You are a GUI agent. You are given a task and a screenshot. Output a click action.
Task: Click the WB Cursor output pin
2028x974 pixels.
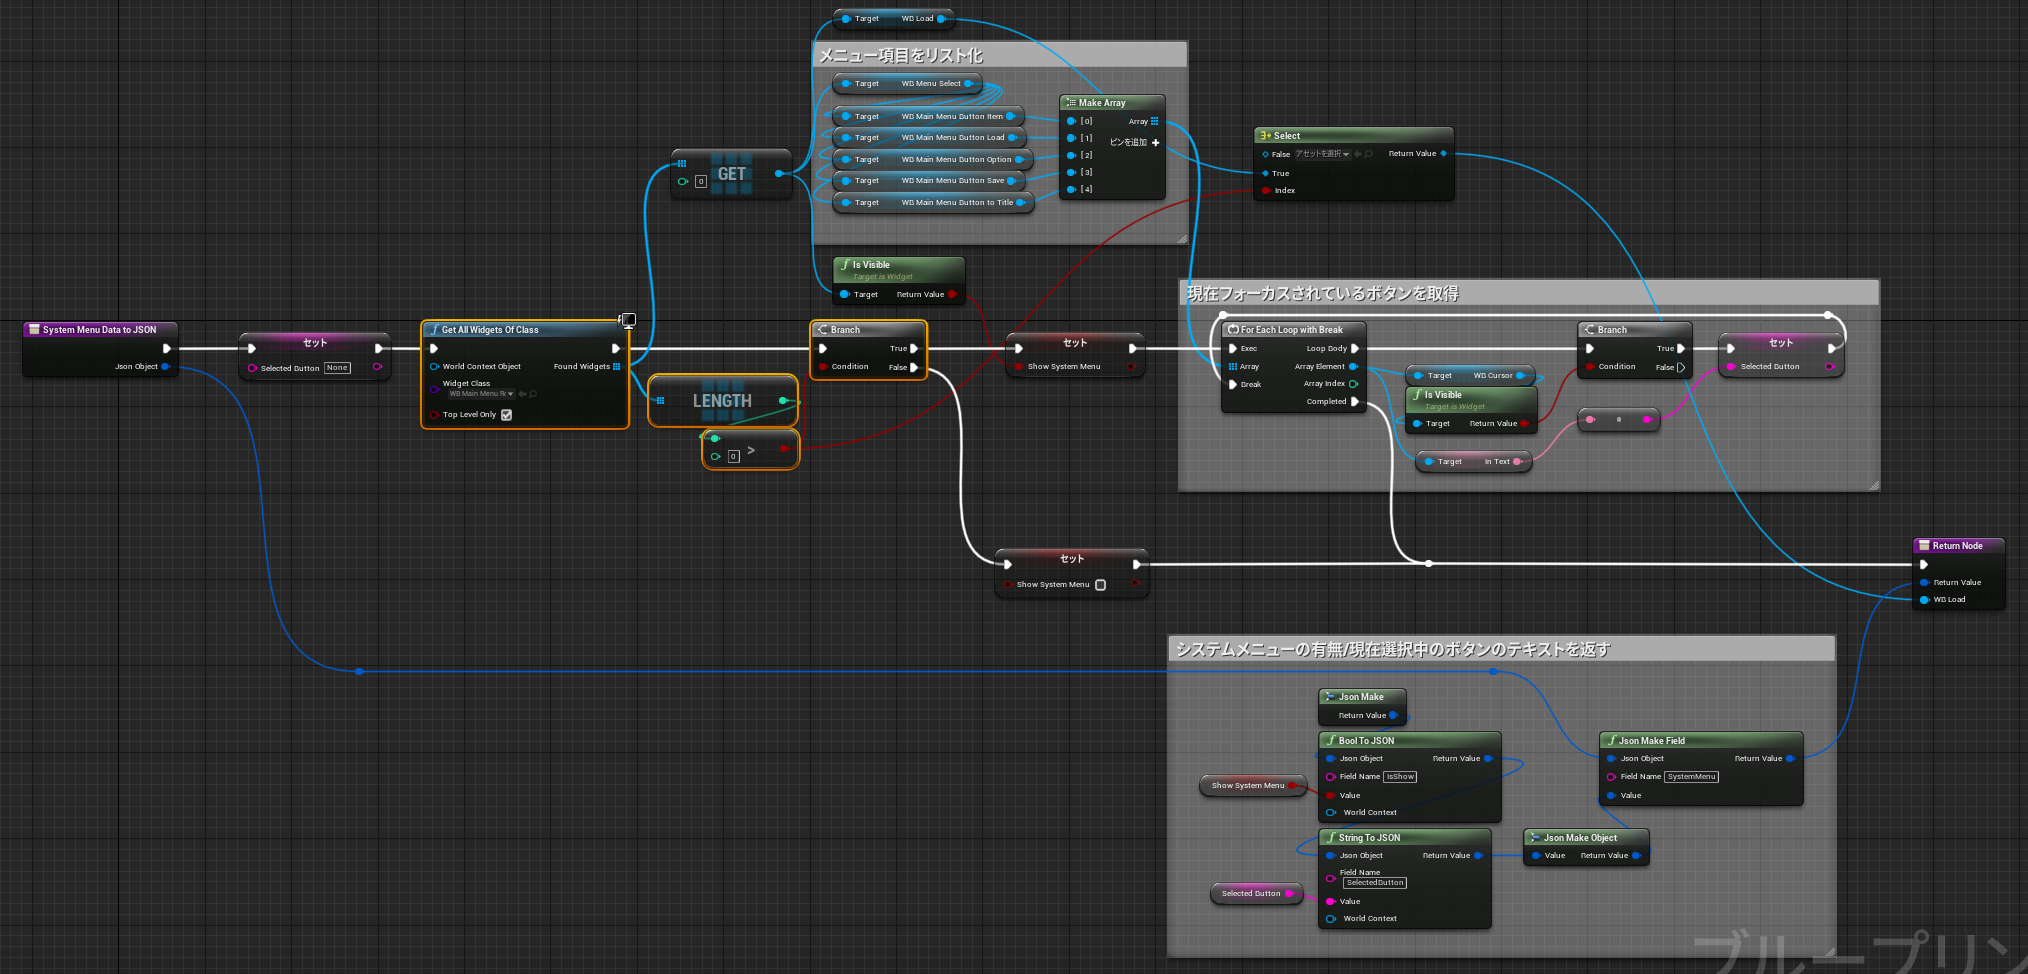pyautogui.click(x=1520, y=376)
